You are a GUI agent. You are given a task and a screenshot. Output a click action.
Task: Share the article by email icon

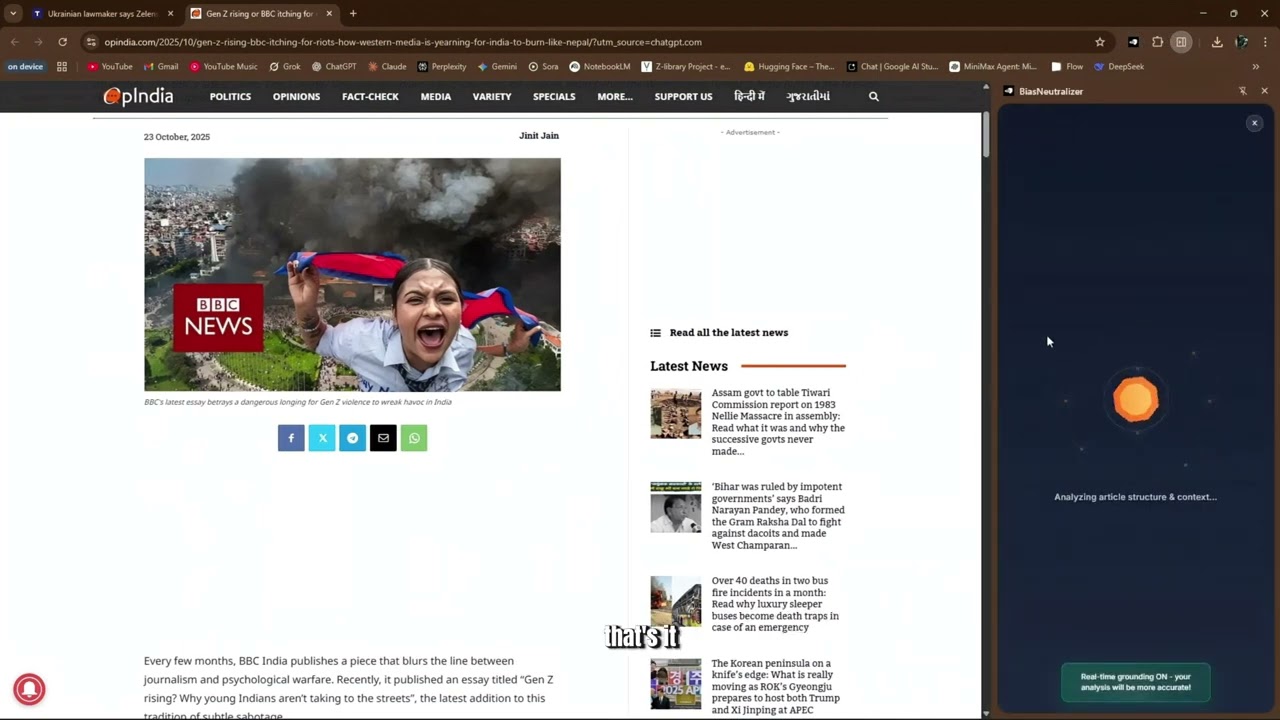(383, 438)
